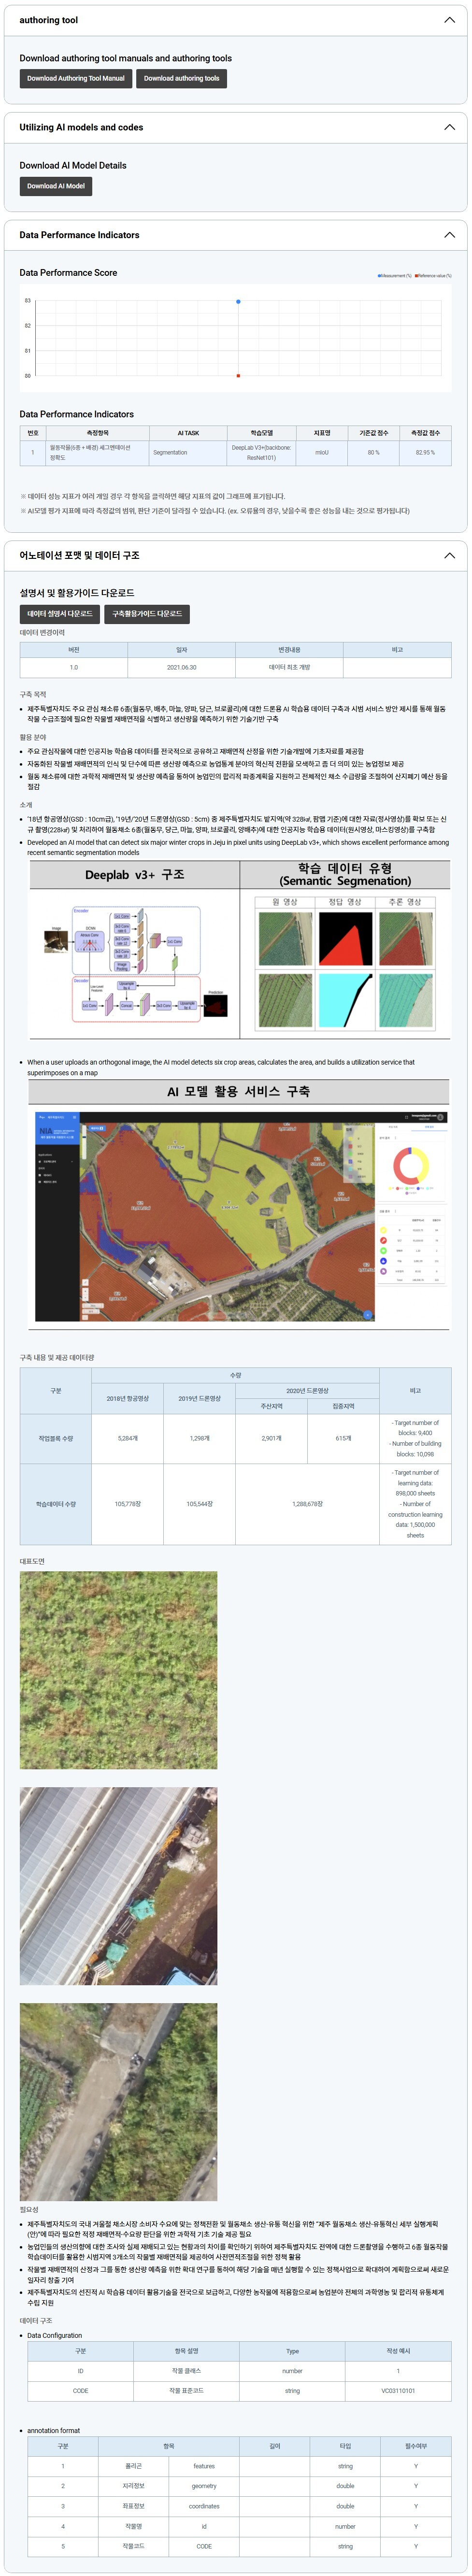This screenshot has width=472, height=2576.
Task: Select the Segmentation cell in the indicators table
Action: tap(170, 452)
